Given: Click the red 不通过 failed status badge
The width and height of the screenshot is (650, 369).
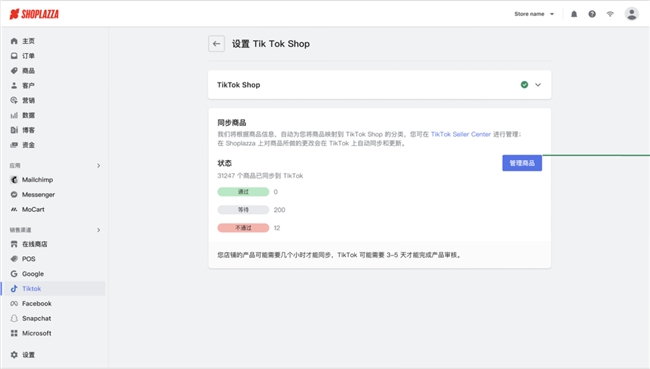Looking at the screenshot, I should click(243, 228).
